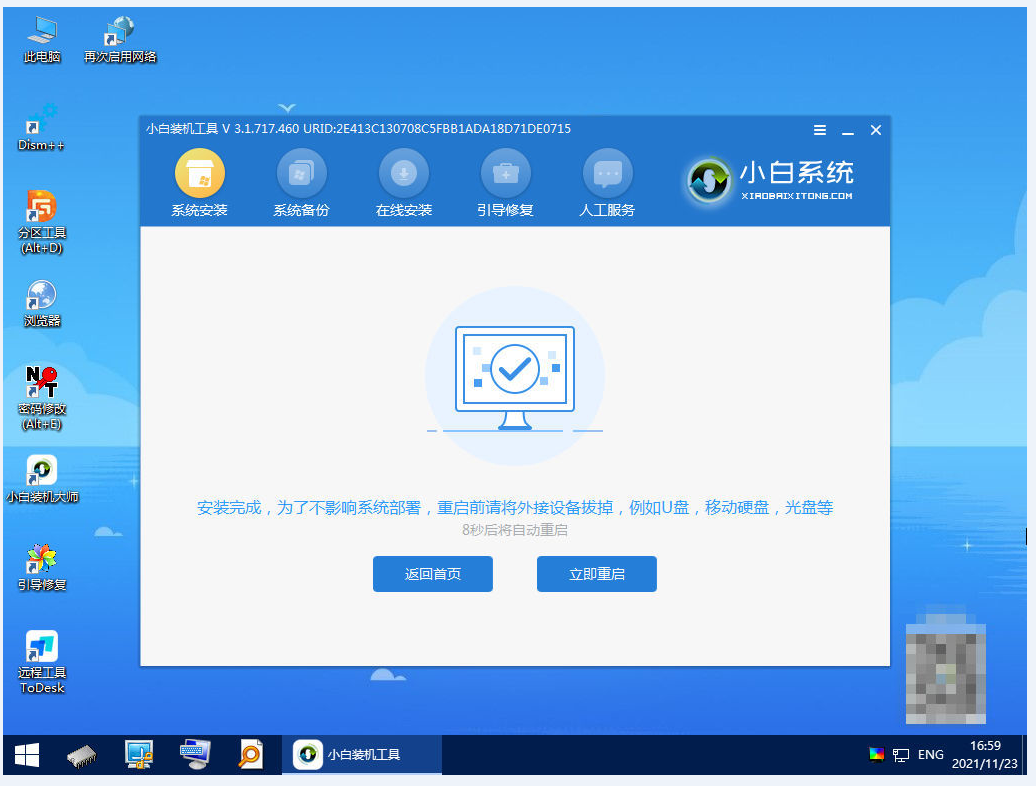Open Dism++ desktop shortcut
The height and width of the screenshot is (786, 1036).
42,120
